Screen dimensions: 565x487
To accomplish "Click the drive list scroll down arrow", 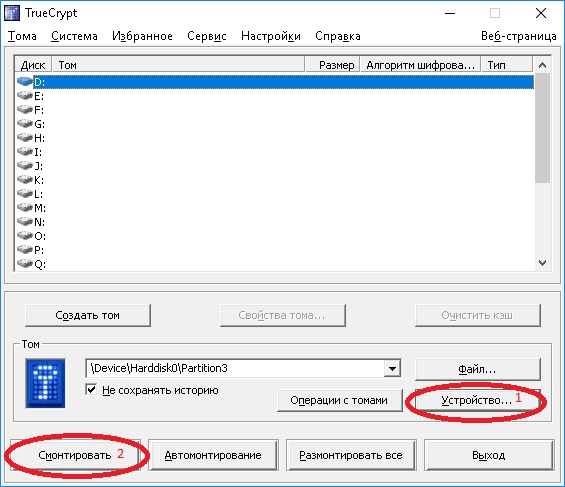I will pos(542,263).
